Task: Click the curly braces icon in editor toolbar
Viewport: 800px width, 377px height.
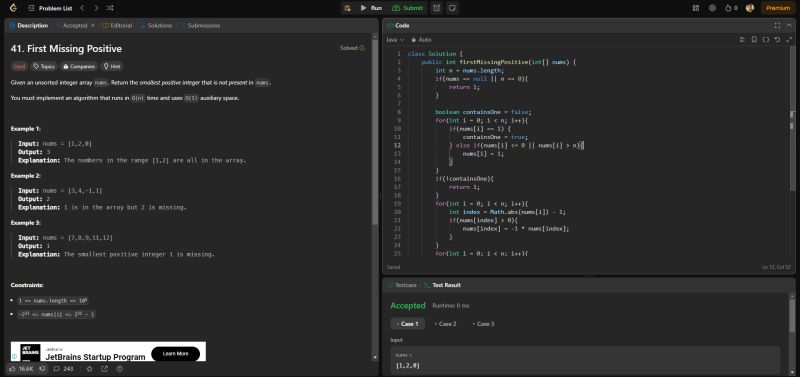Action: coord(766,39)
